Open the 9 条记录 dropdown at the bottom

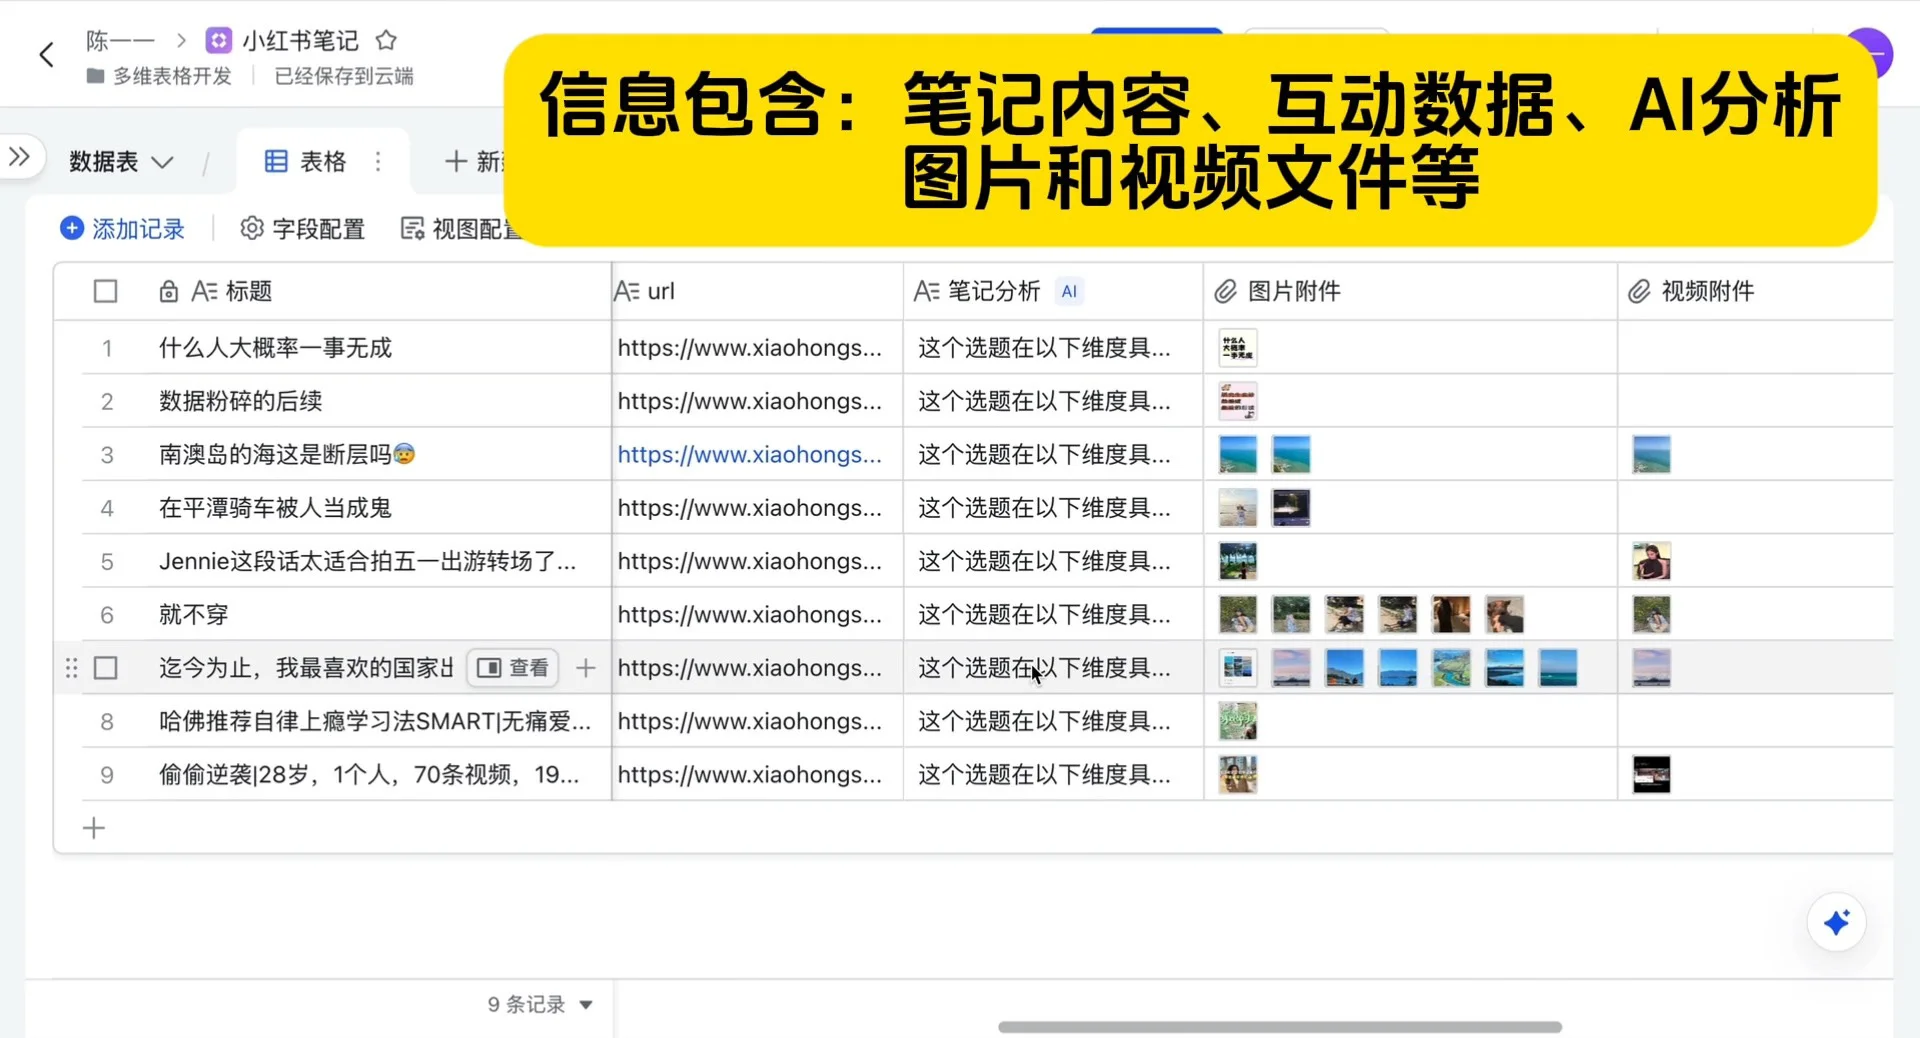coord(539,1005)
